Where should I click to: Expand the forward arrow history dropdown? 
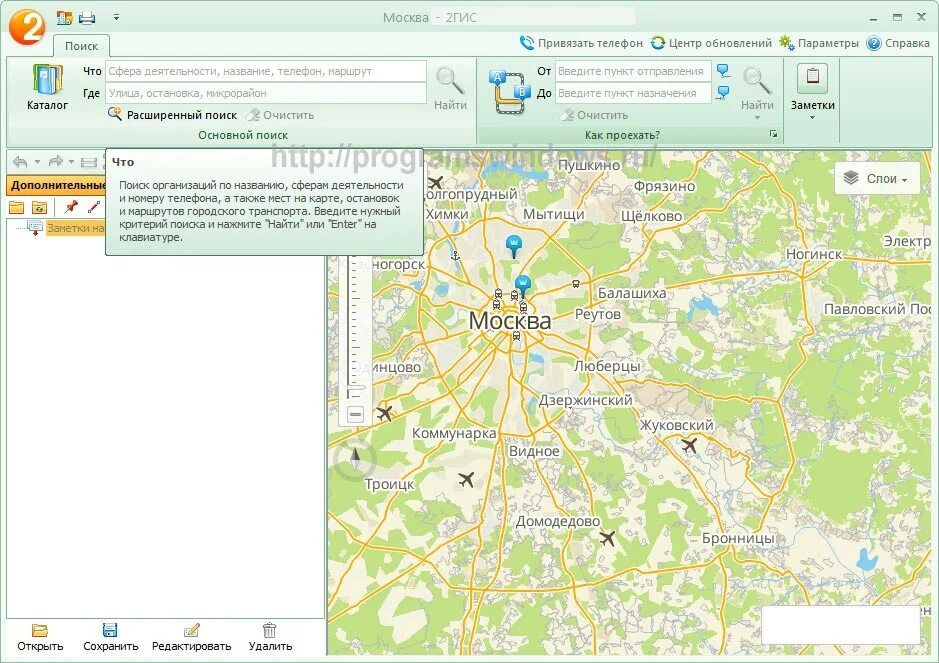click(x=71, y=162)
